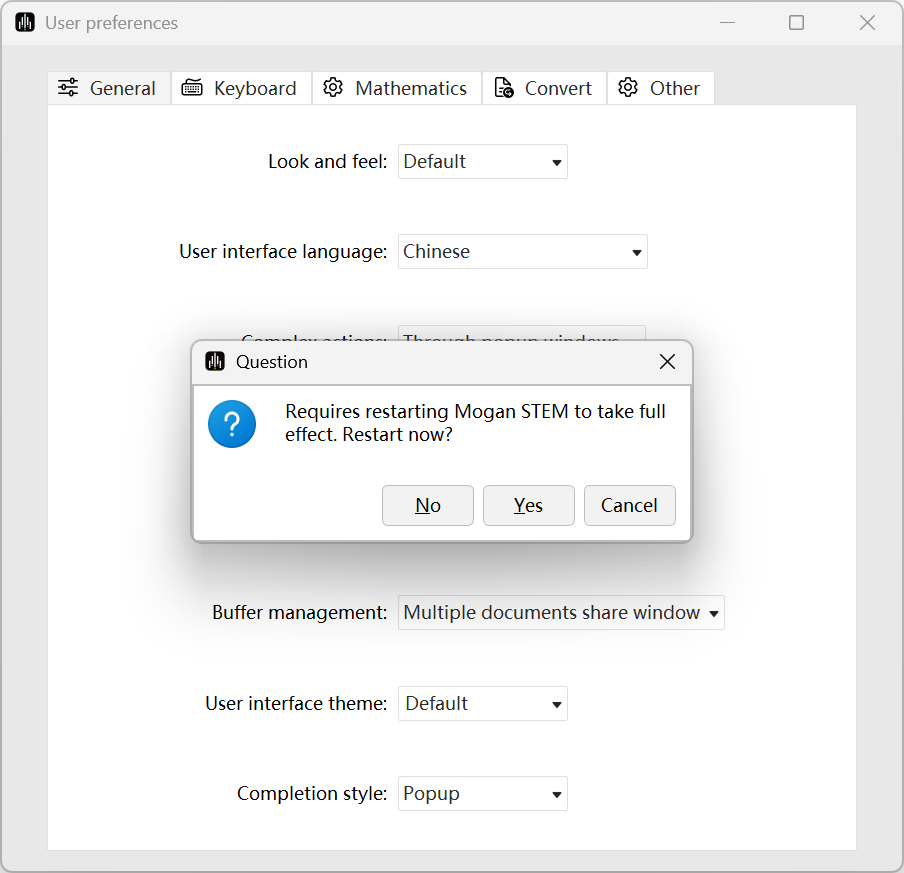This screenshot has width=904, height=873.
Task: Maximize the User preferences window
Action: click(x=796, y=23)
